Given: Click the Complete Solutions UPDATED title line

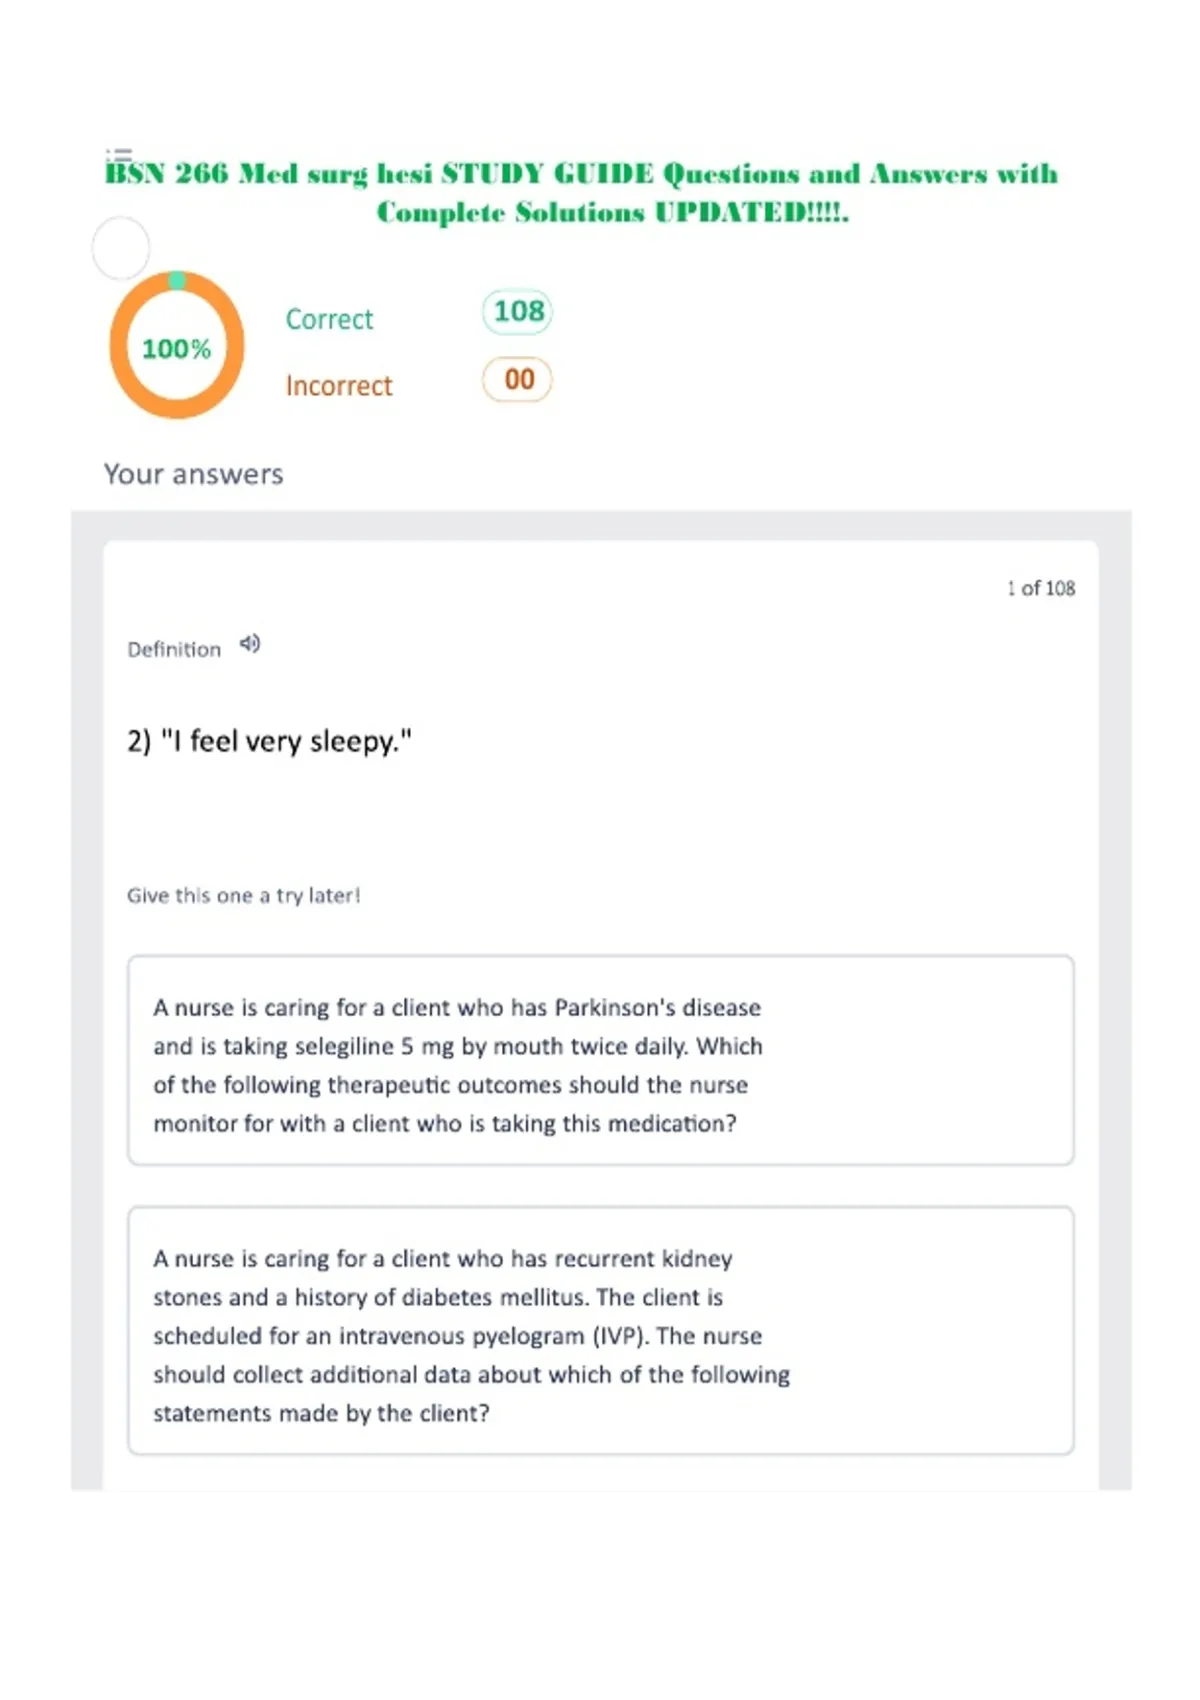Looking at the screenshot, I should [613, 213].
